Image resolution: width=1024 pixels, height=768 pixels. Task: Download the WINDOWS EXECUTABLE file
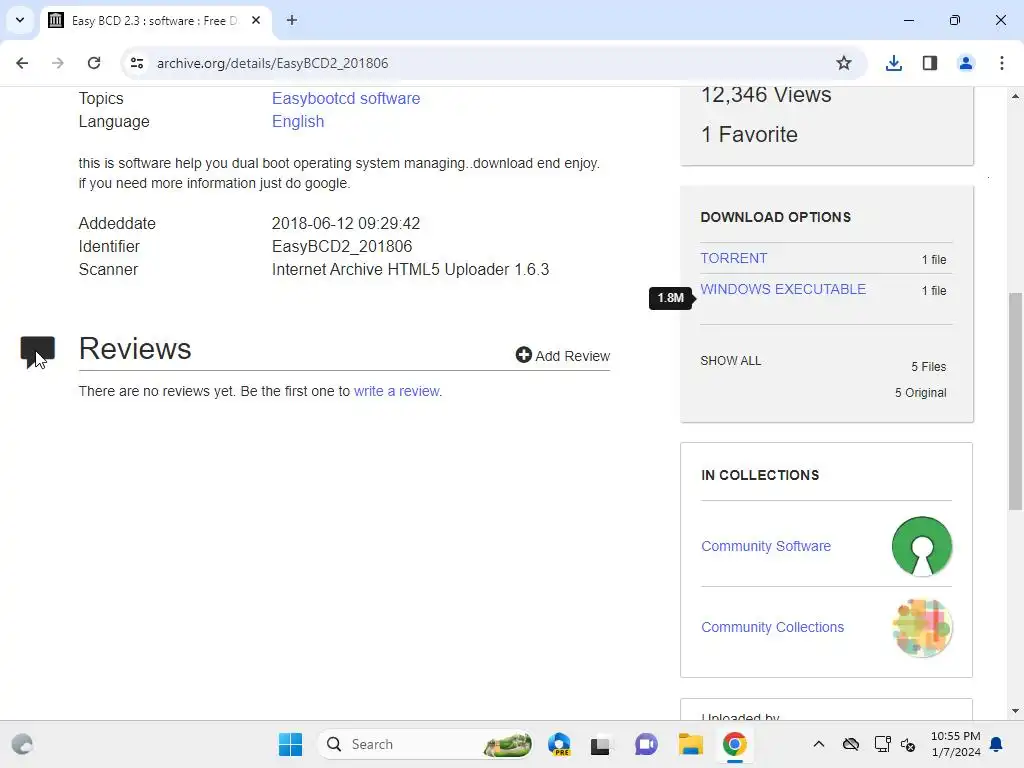[783, 289]
